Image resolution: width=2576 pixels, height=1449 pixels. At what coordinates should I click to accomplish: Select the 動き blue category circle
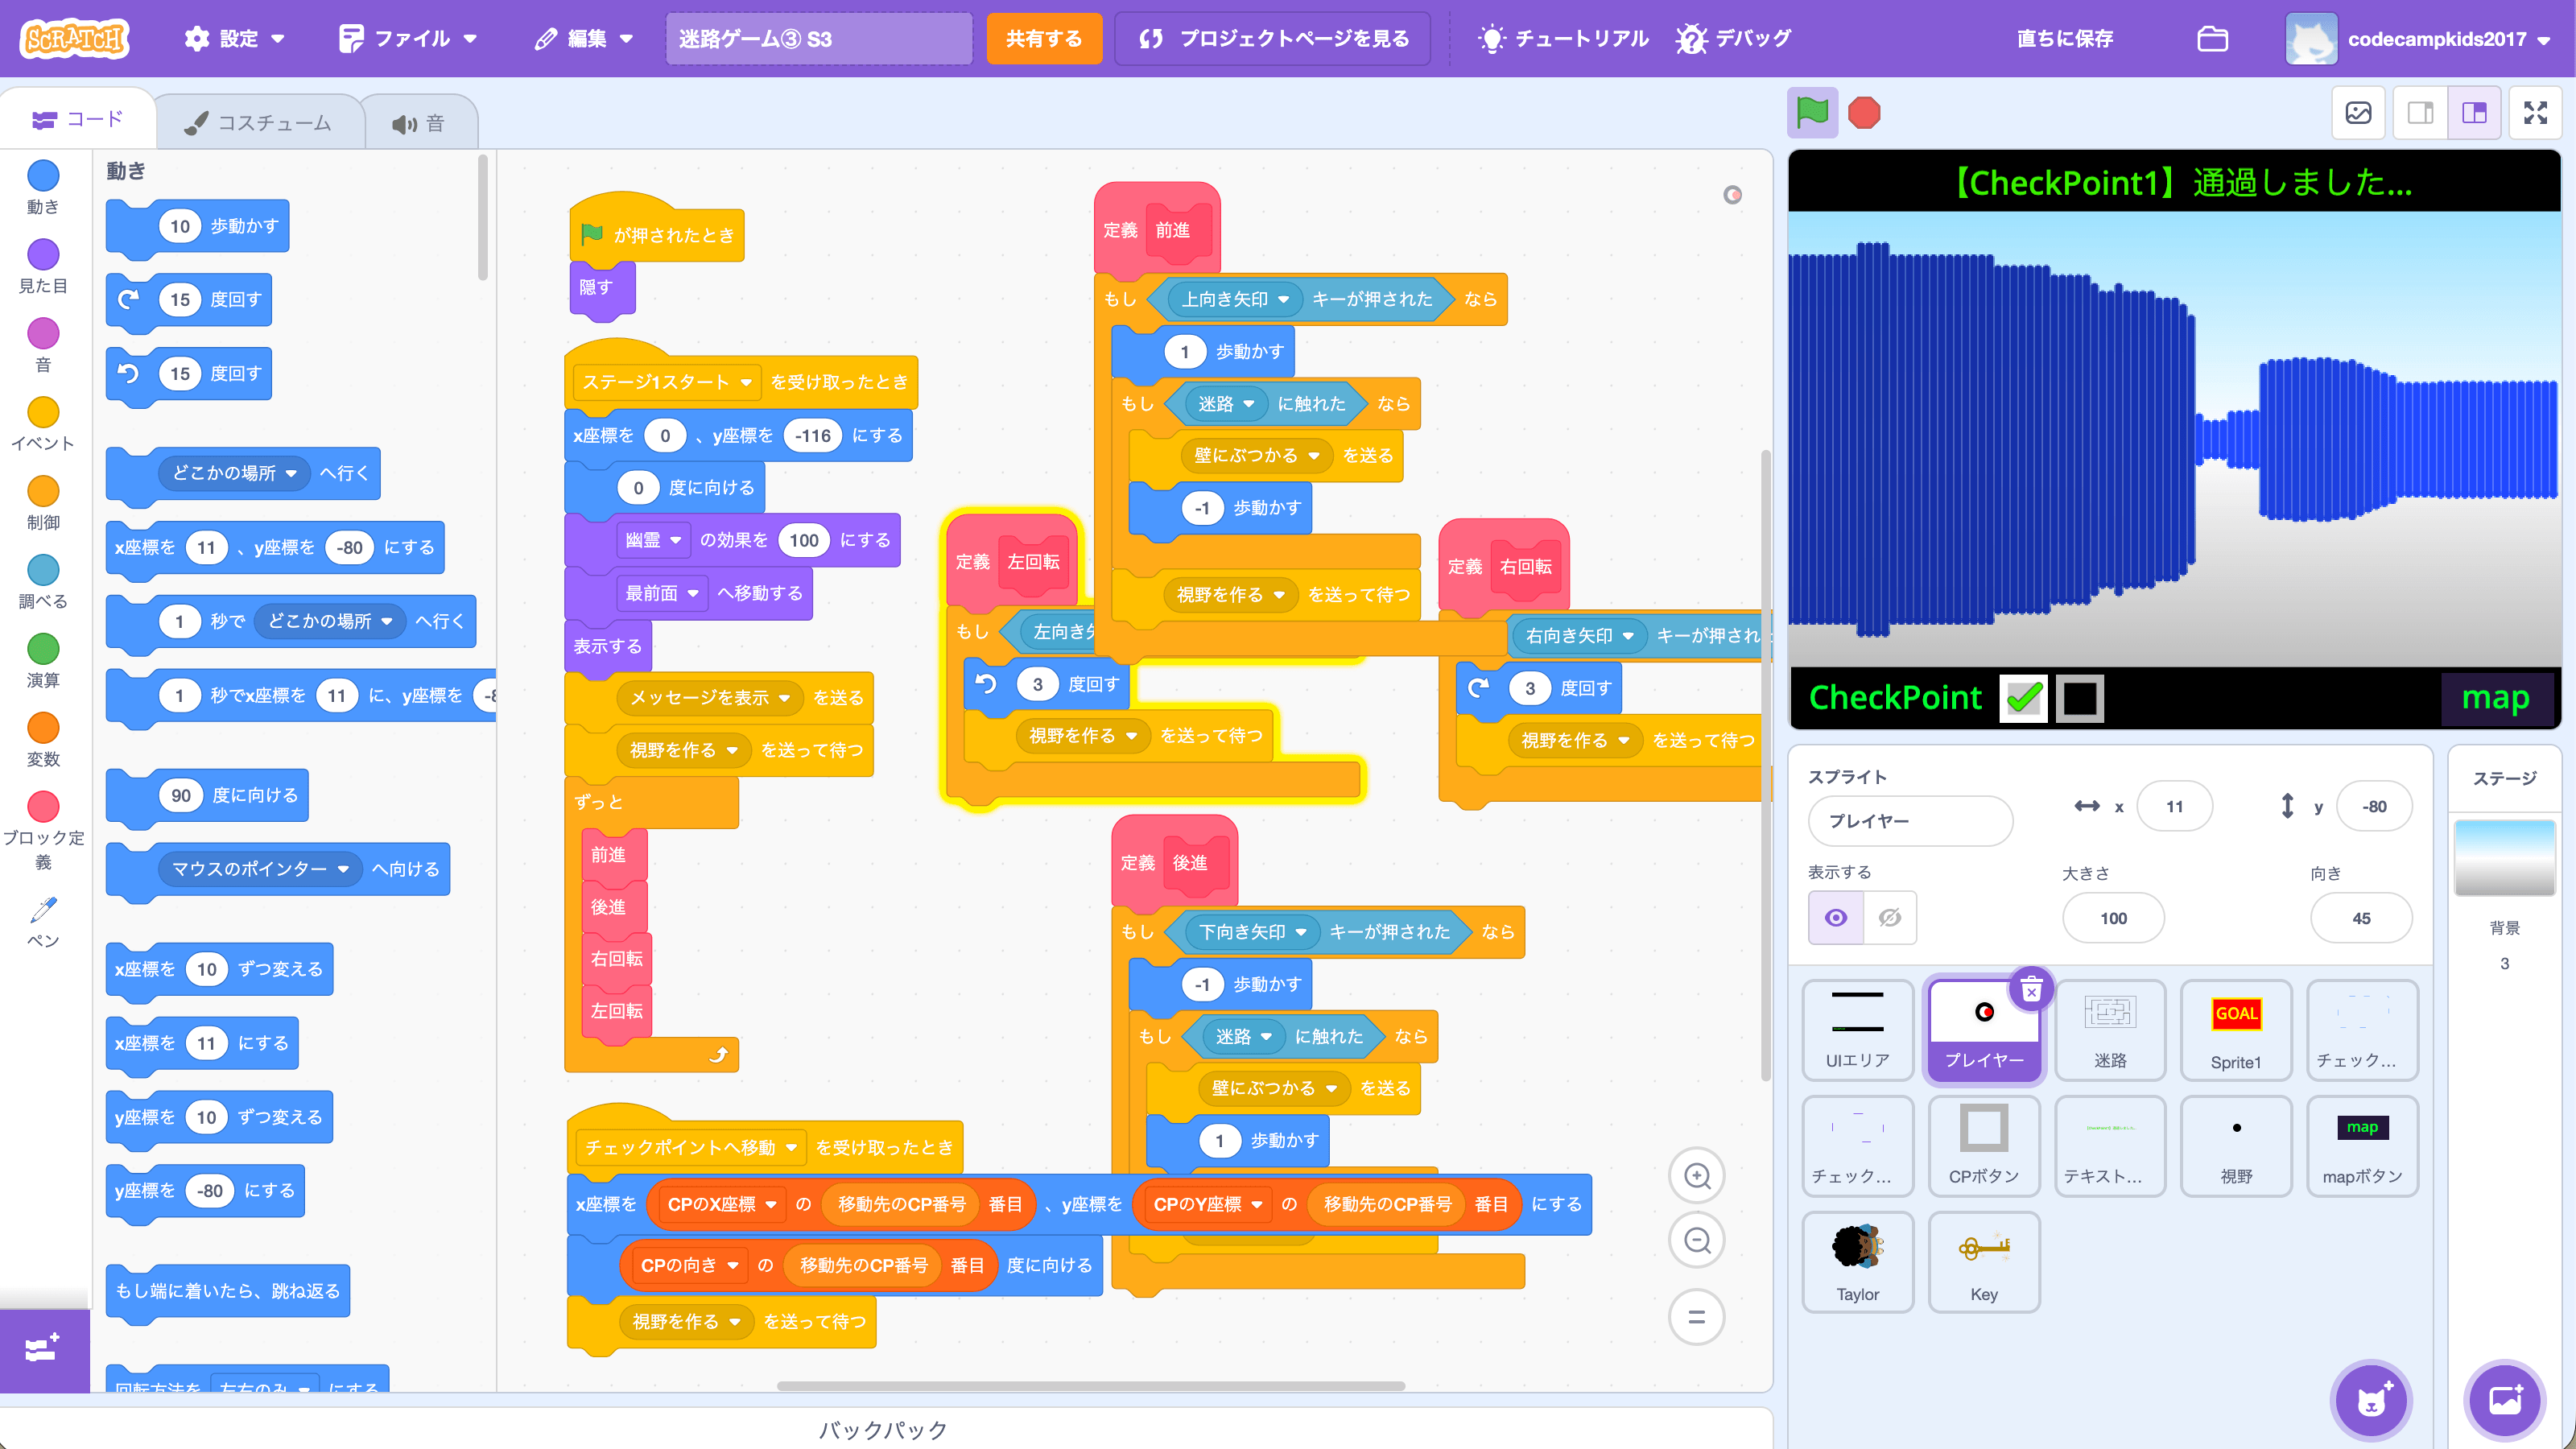point(43,176)
